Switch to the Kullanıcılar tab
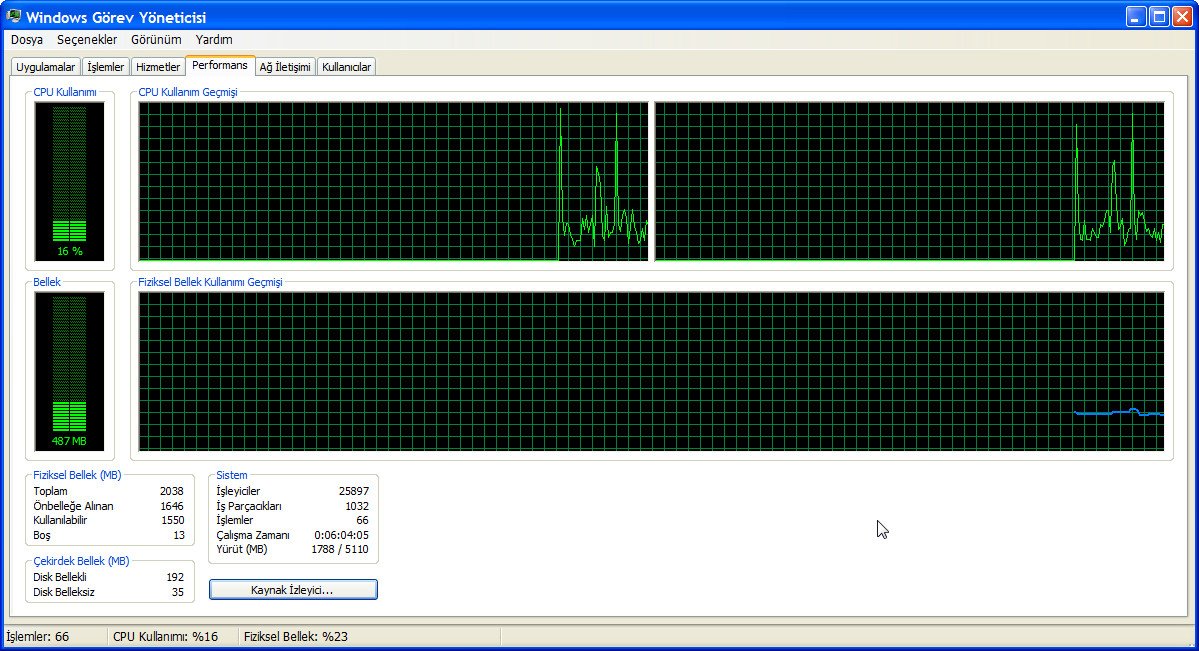 pos(346,67)
